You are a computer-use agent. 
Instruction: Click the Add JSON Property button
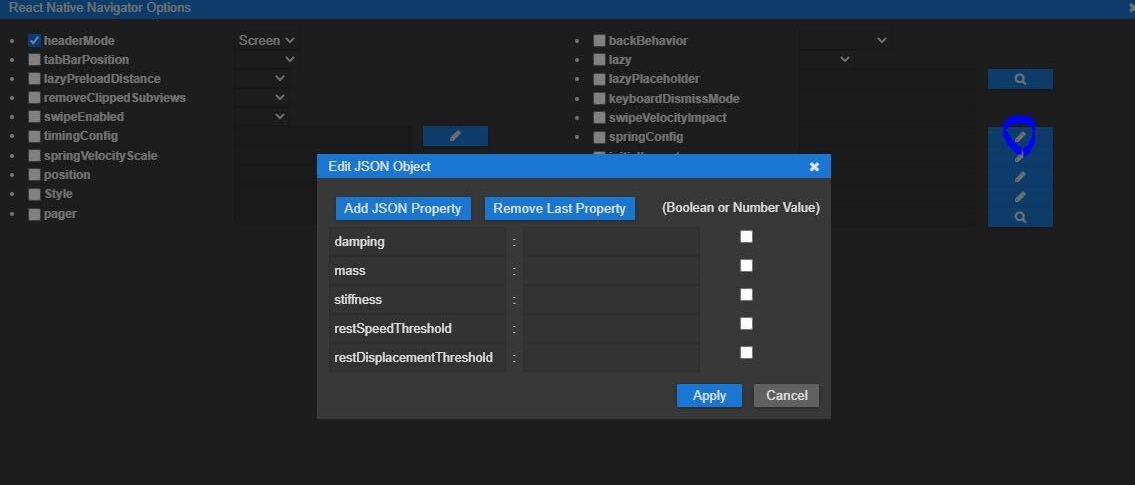402,208
